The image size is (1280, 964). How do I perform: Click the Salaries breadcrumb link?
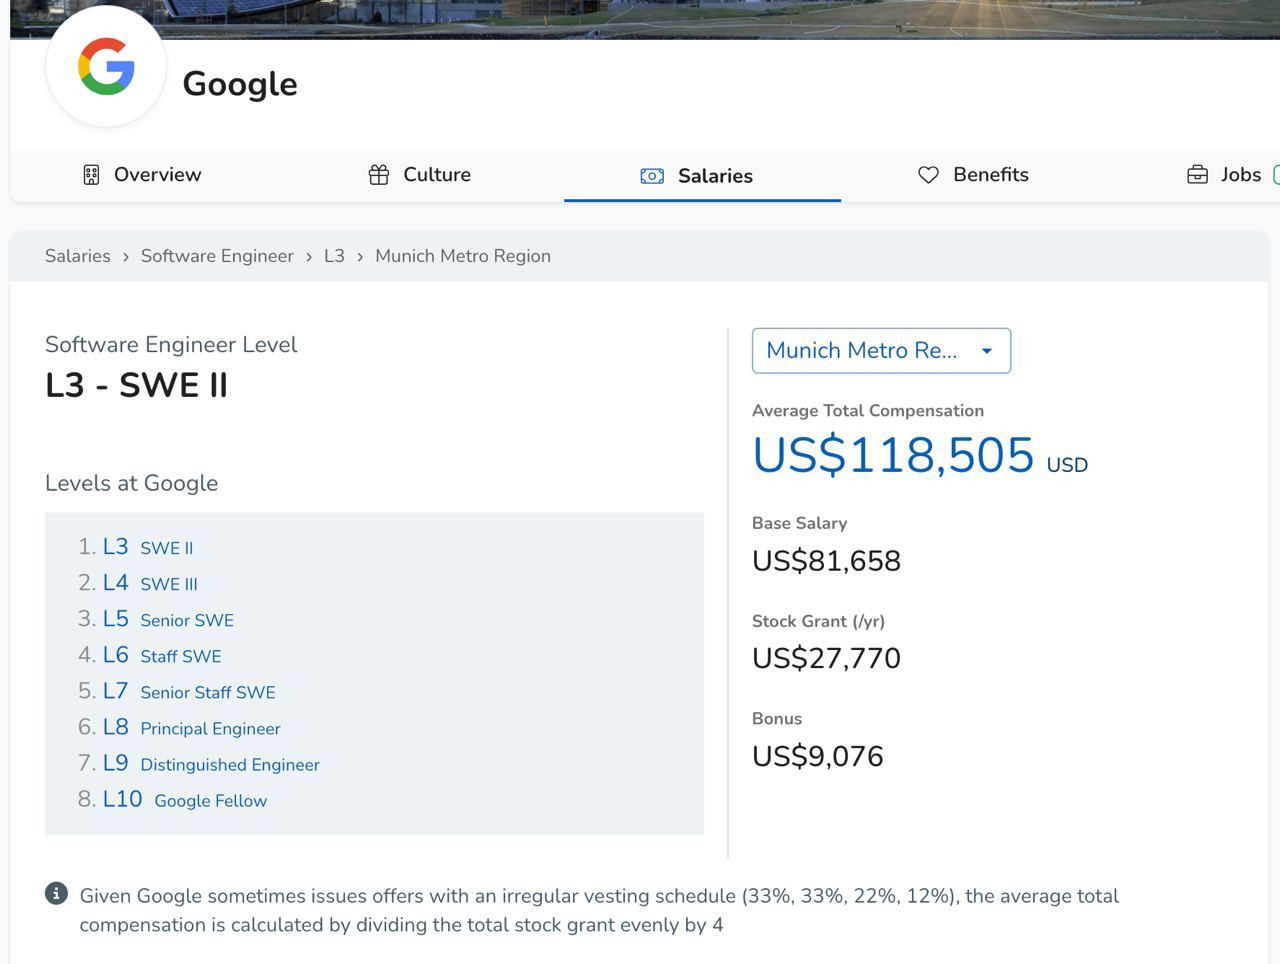78,256
